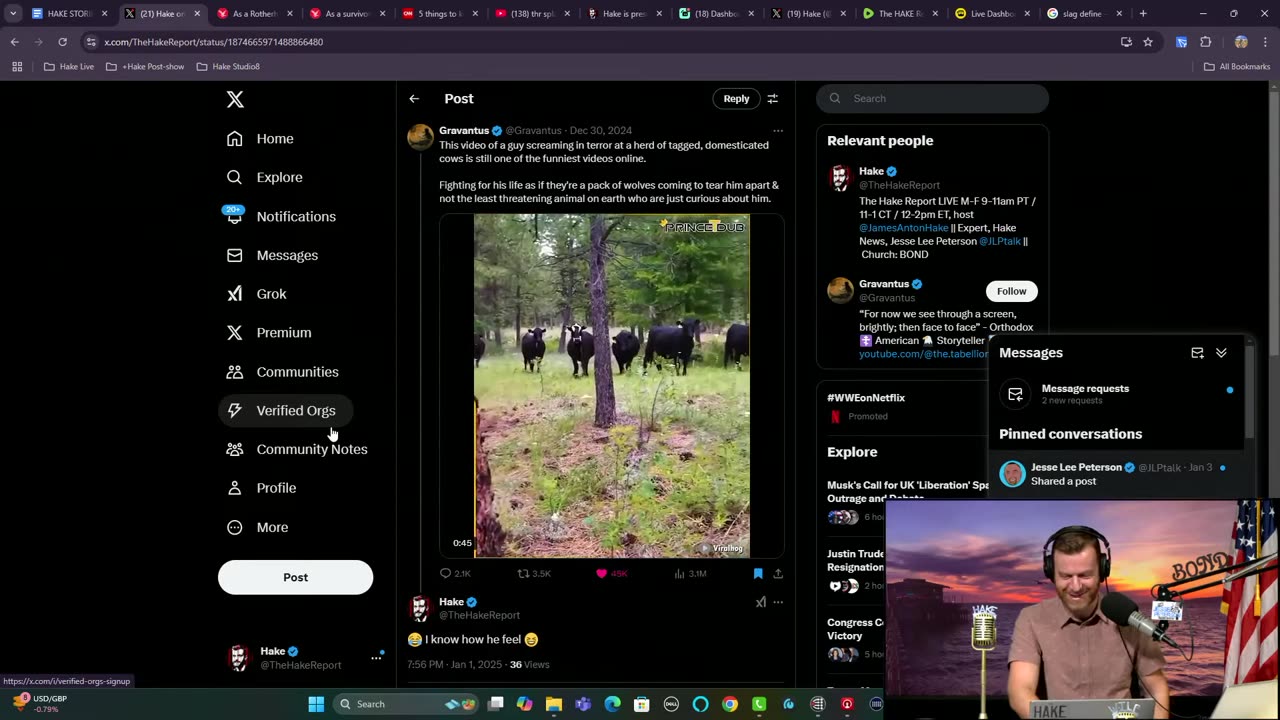Bookmark this page with star icon

1148,42
